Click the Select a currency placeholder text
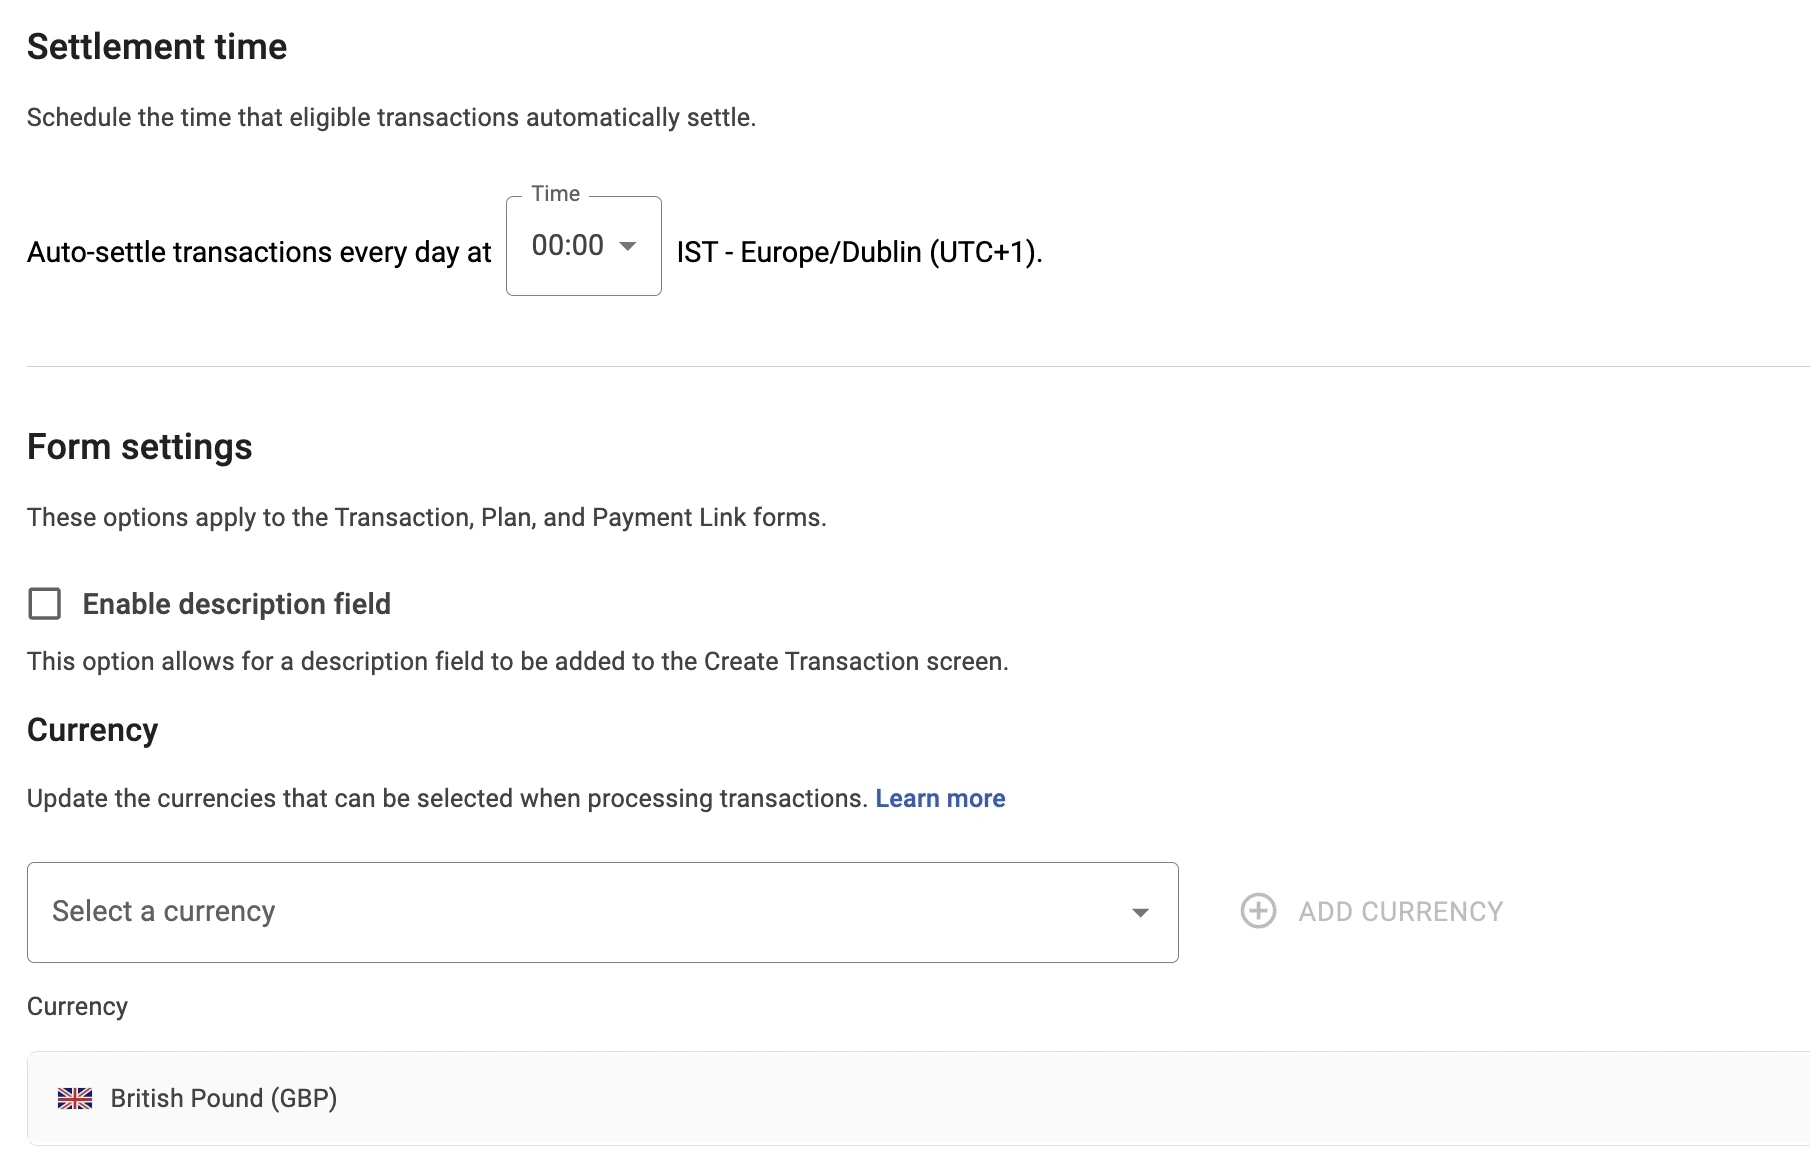 pyautogui.click(x=163, y=911)
